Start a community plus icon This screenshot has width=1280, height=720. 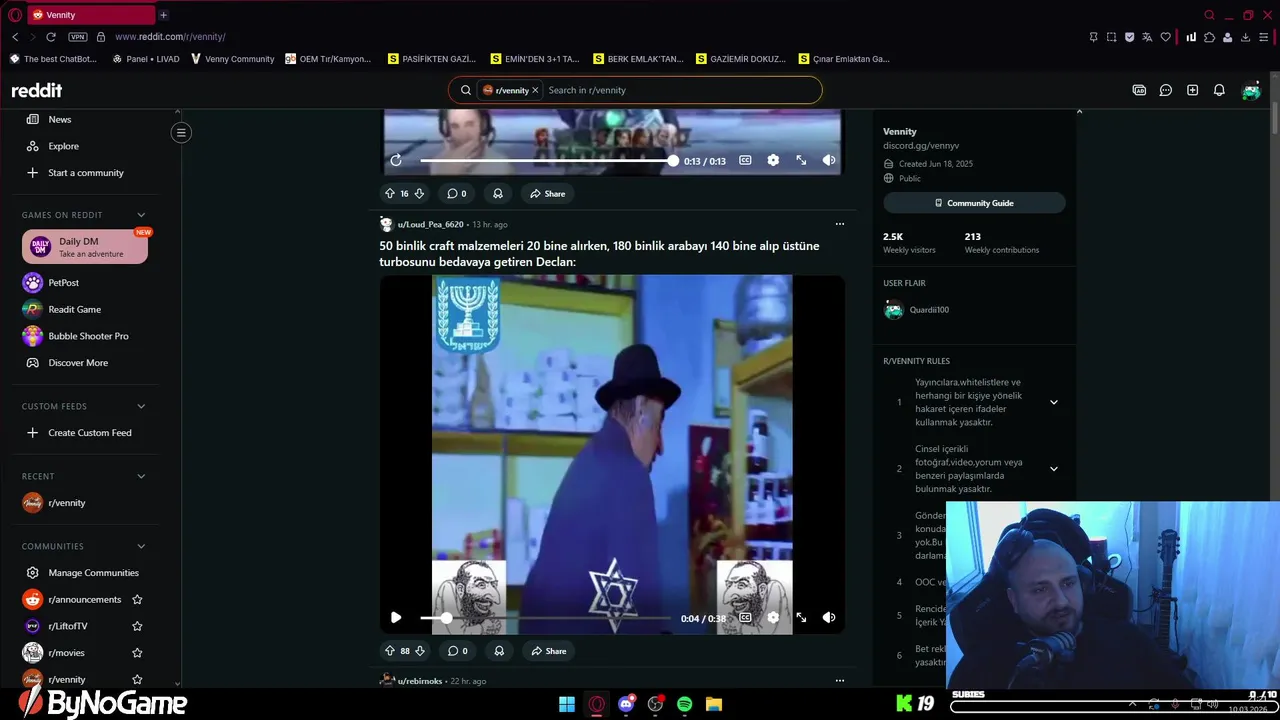point(33,173)
